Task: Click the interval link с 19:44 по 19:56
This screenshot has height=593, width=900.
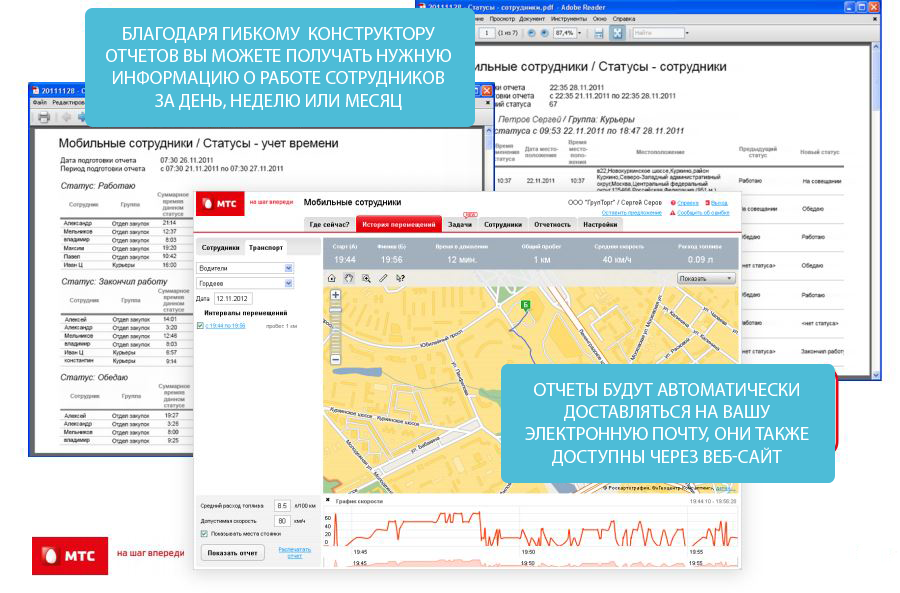Action: [225, 325]
